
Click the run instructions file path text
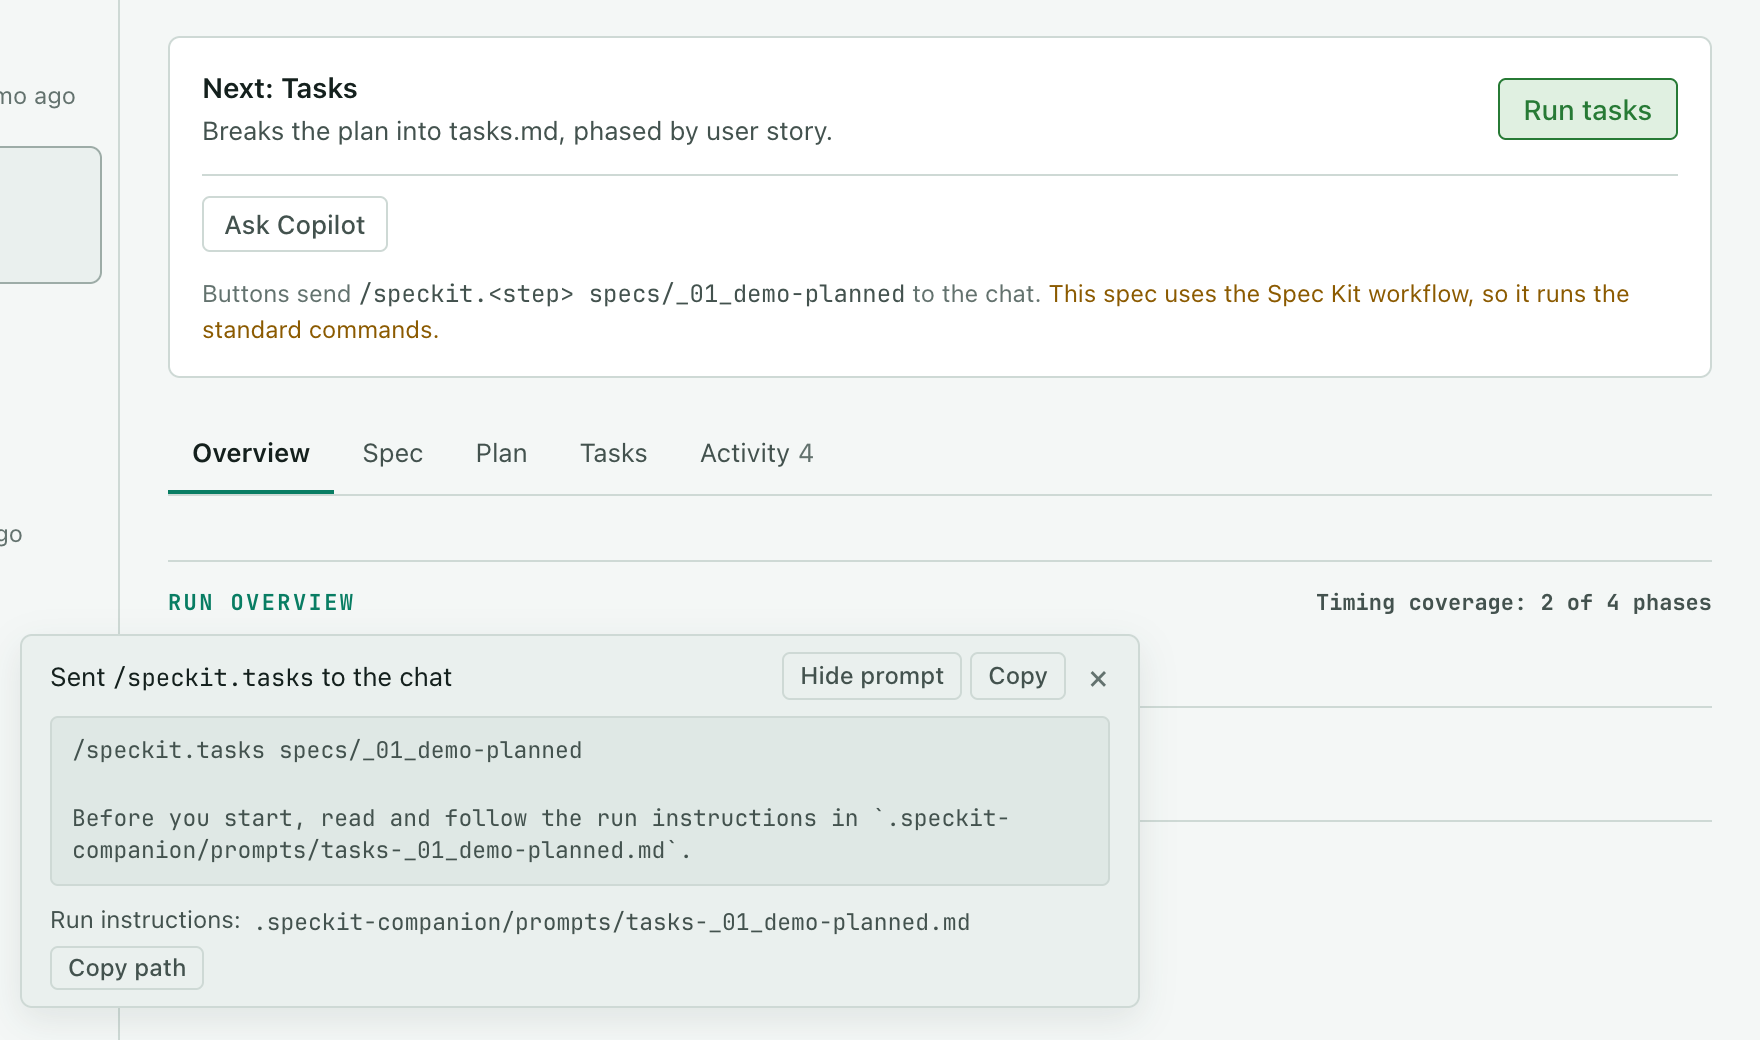pyautogui.click(x=613, y=922)
